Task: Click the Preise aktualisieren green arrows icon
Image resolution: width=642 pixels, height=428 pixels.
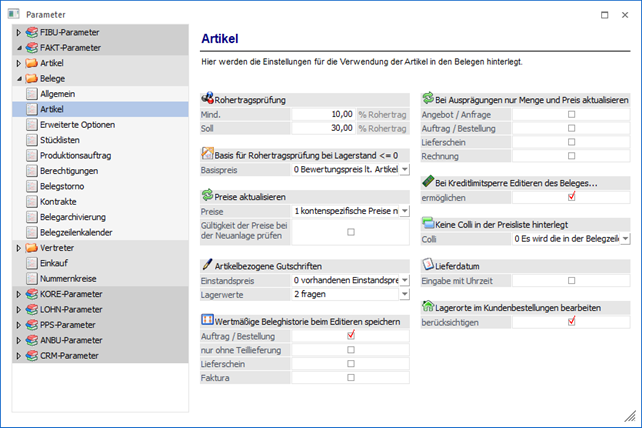Action: pyautogui.click(x=208, y=196)
